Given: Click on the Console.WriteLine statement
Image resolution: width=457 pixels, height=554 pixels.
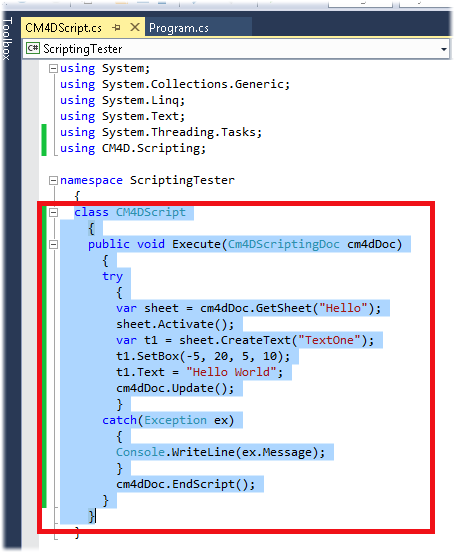Looking at the screenshot, I should point(221,453).
